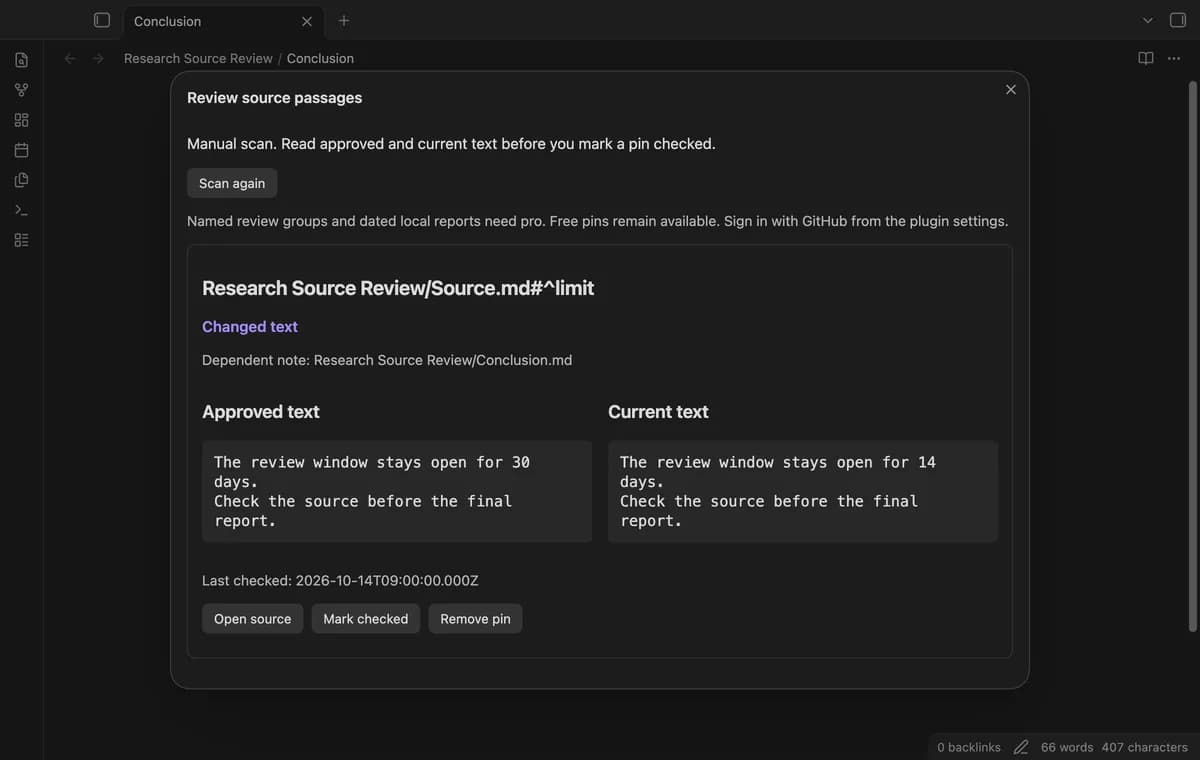The width and height of the screenshot is (1200, 760).
Task: Click the Scan again button
Action: 232,183
